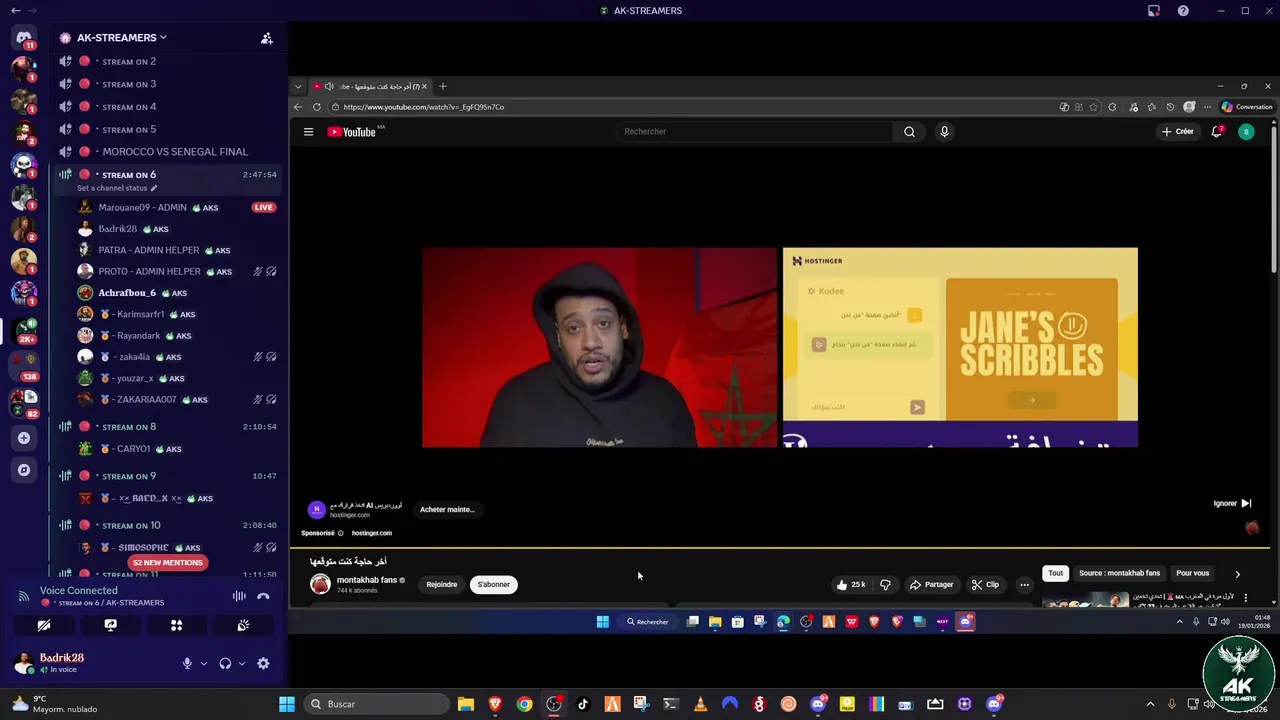Open Discover servers compass icon
The height and width of the screenshot is (720, 1280).
click(24, 469)
